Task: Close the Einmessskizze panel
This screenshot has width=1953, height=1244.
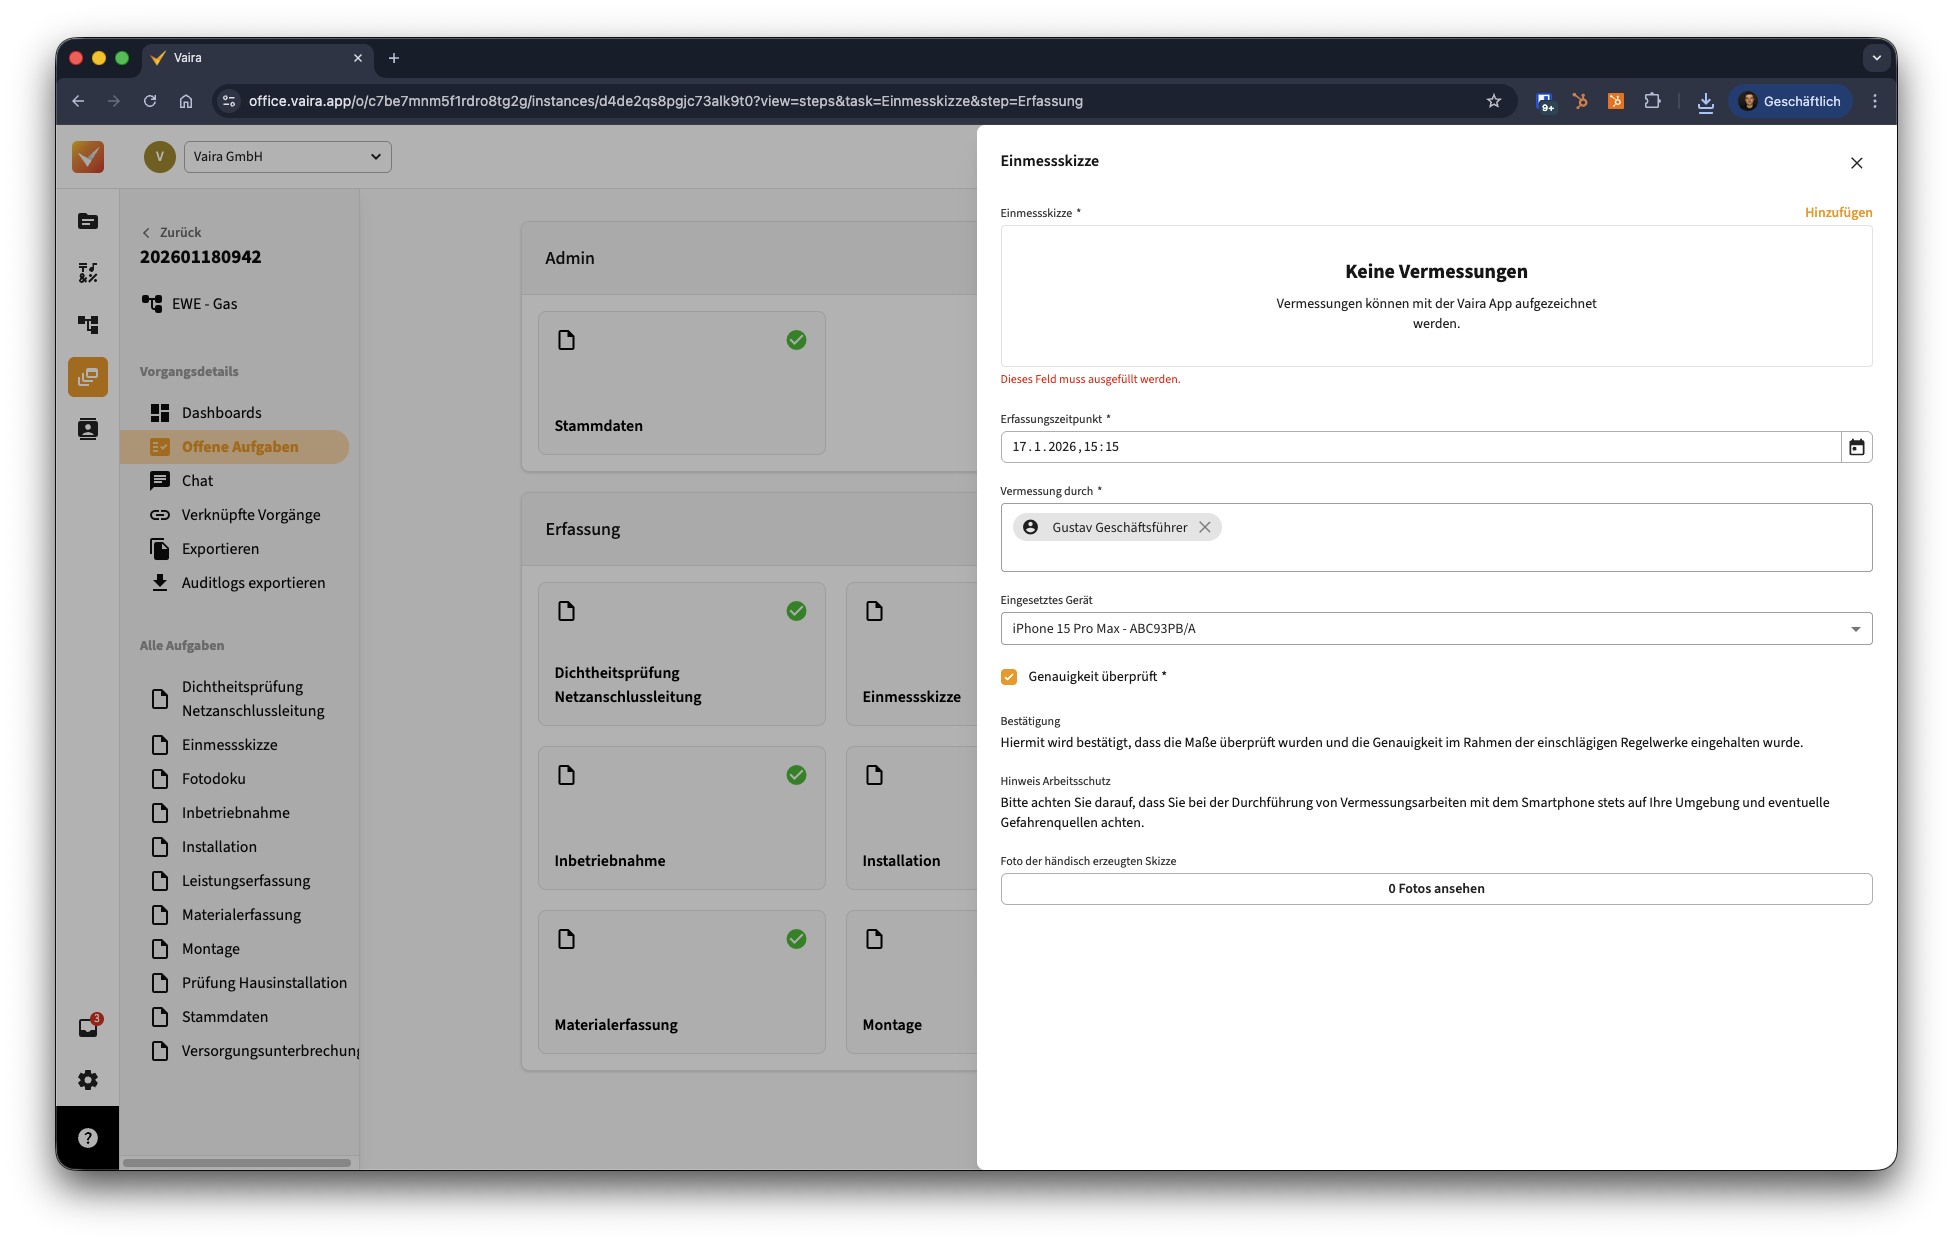Action: 1856,163
